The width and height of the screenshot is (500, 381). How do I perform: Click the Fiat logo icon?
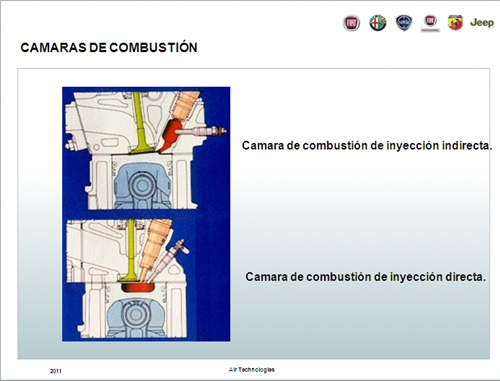click(351, 23)
